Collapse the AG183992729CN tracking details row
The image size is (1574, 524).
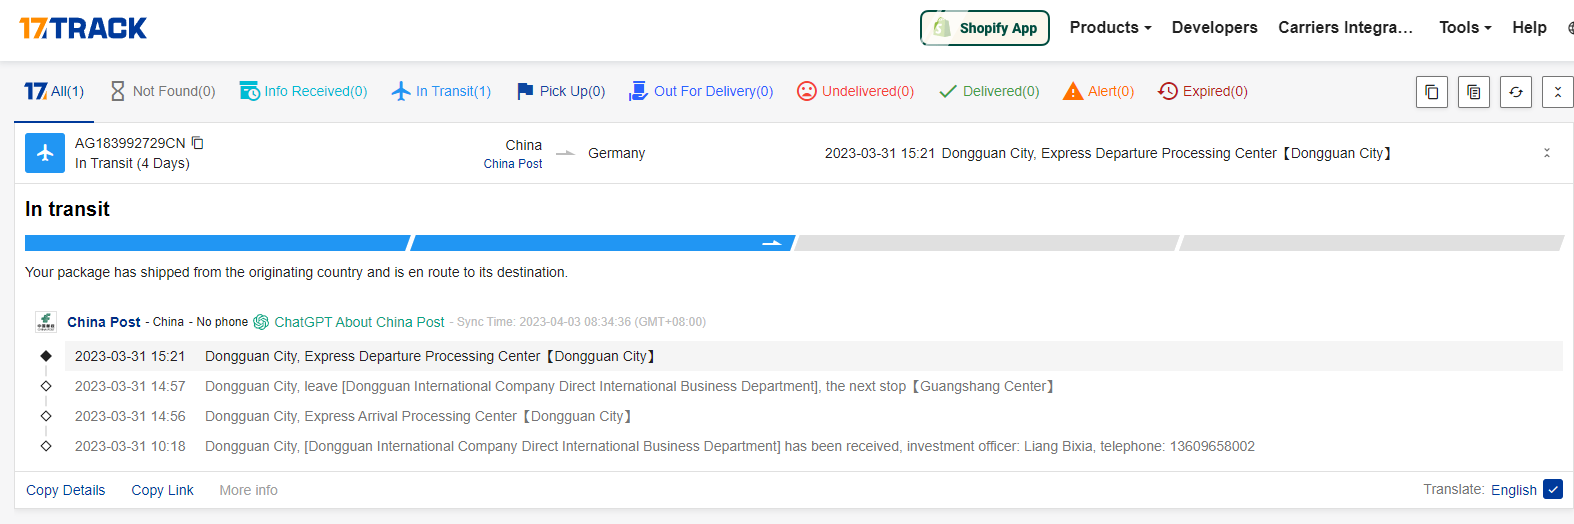coord(1546,153)
